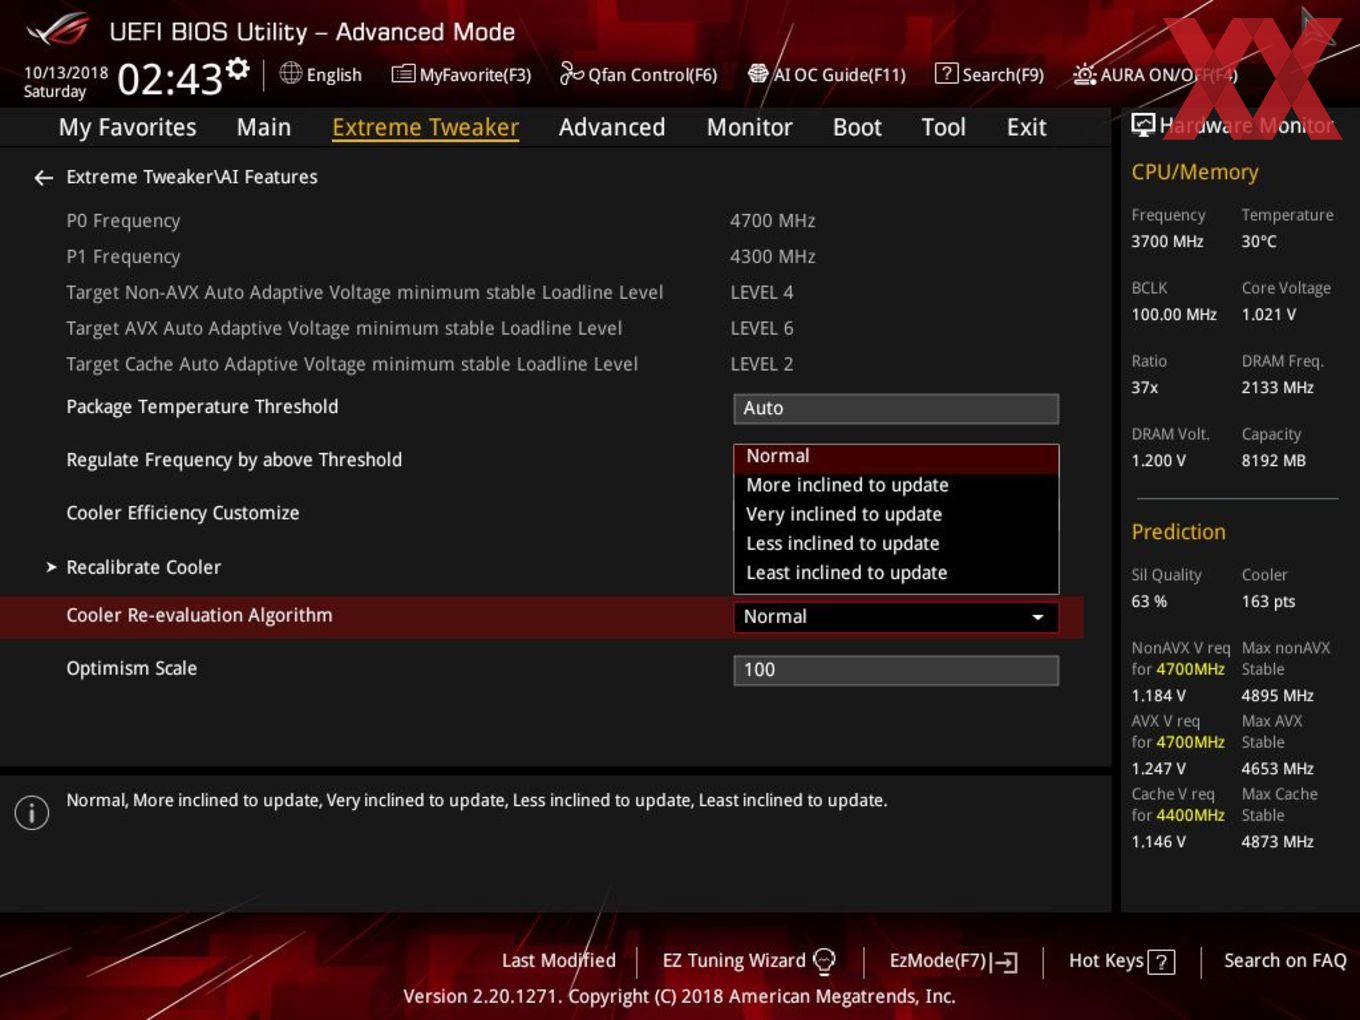Click the ROG logo icon
Viewport: 1360px width, 1020px height.
point(58,30)
